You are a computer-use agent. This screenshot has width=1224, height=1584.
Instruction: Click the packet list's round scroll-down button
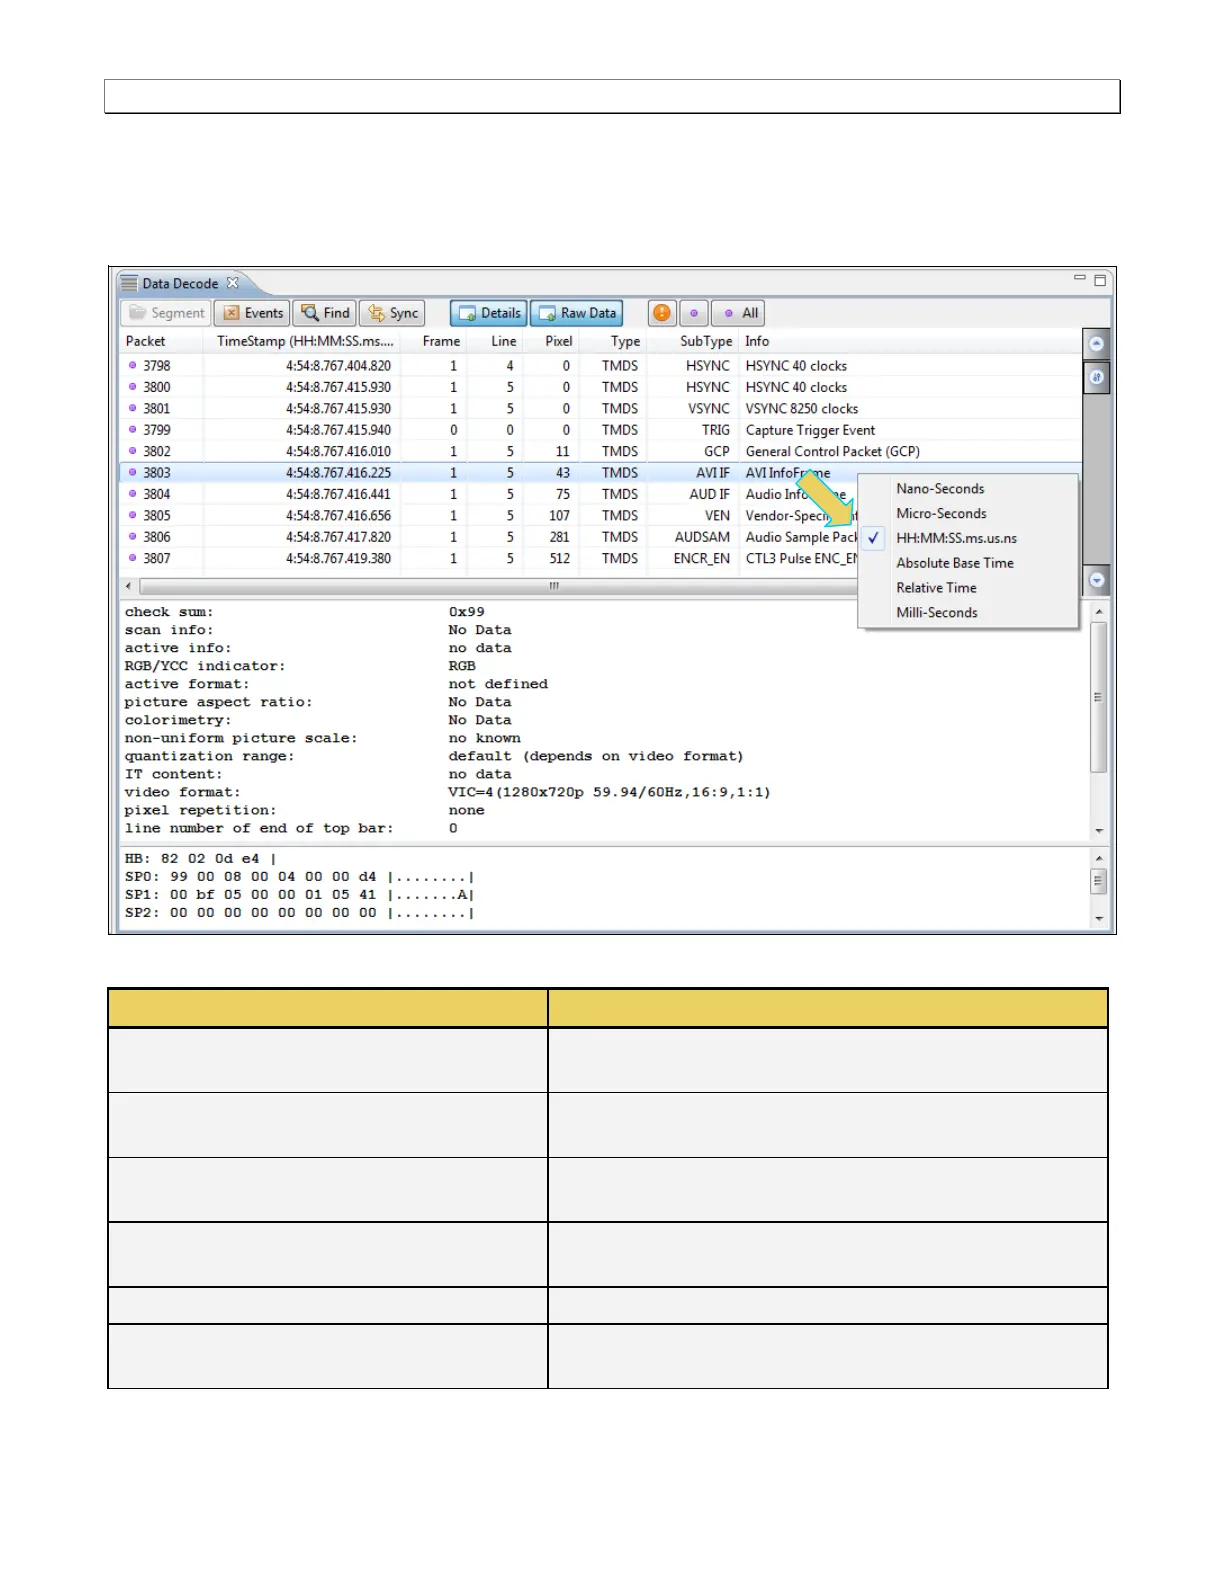pos(1097,580)
